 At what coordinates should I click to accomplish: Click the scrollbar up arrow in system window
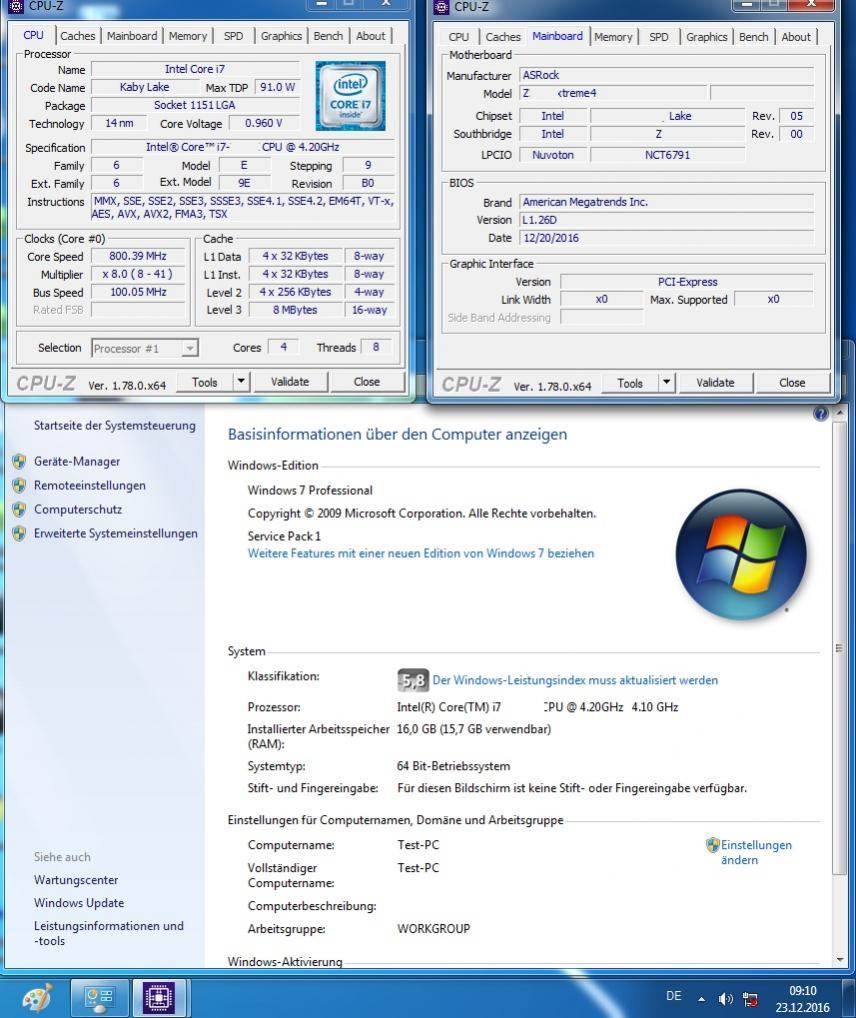840,412
